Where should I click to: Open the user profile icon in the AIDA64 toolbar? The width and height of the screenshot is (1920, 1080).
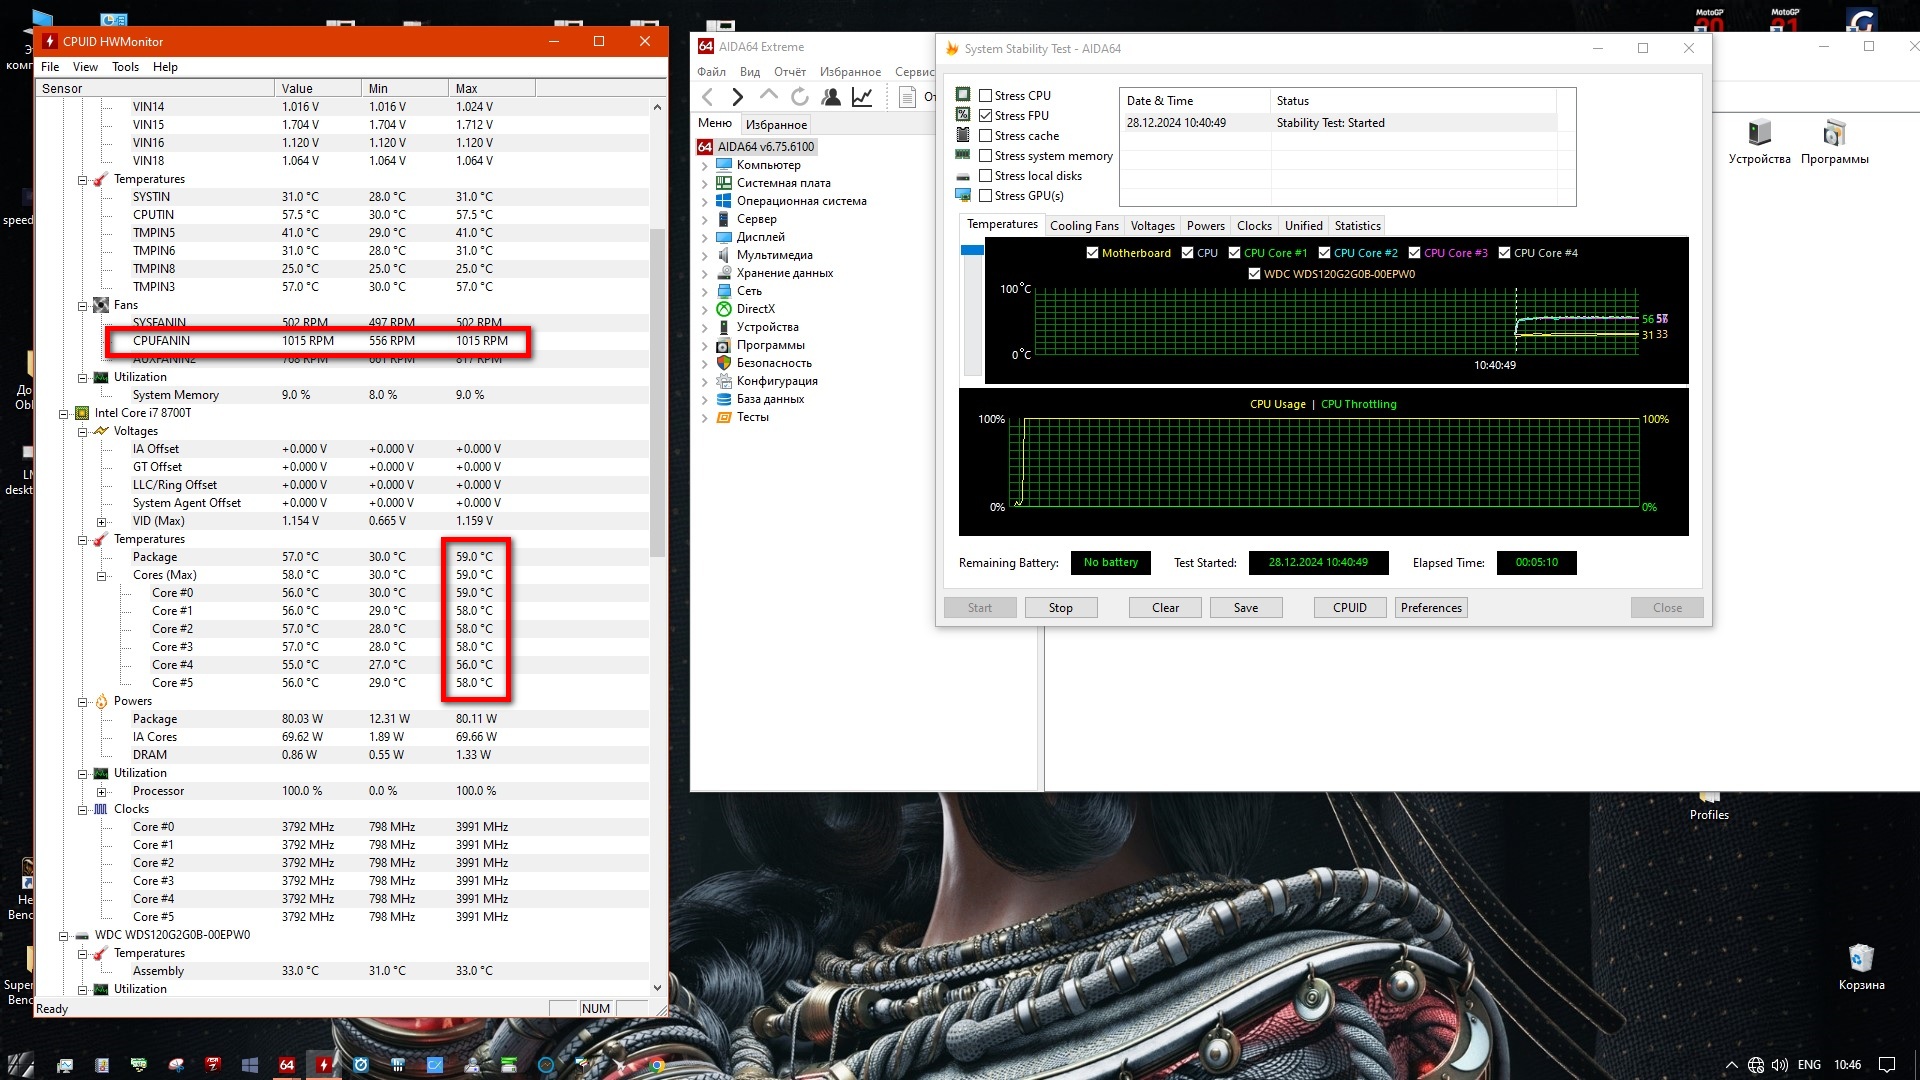[x=831, y=97]
